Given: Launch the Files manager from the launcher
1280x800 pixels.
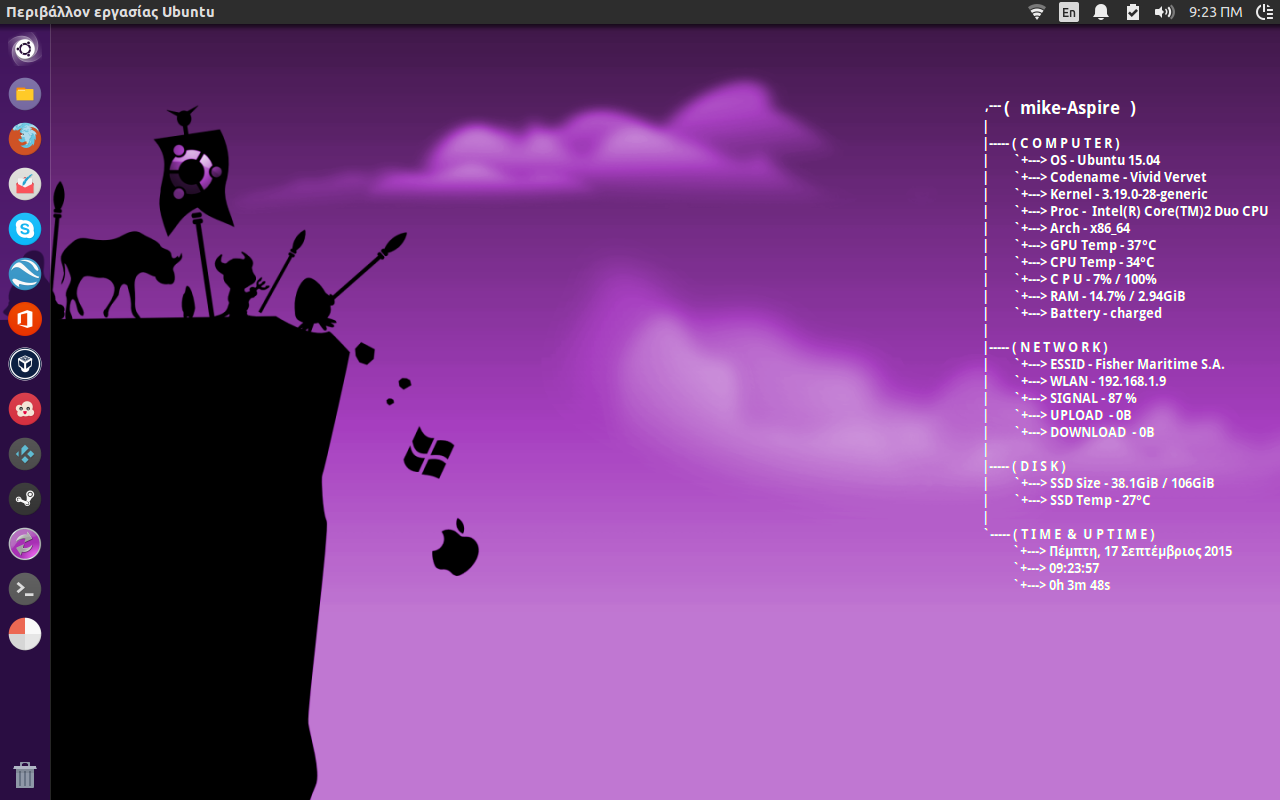Looking at the screenshot, I should click(25, 94).
